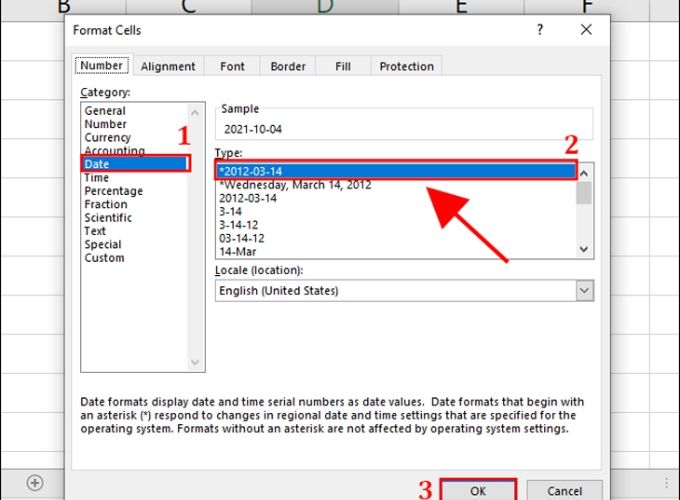
Task: Click the Sample value 2021-10-04
Action: [x=253, y=129]
